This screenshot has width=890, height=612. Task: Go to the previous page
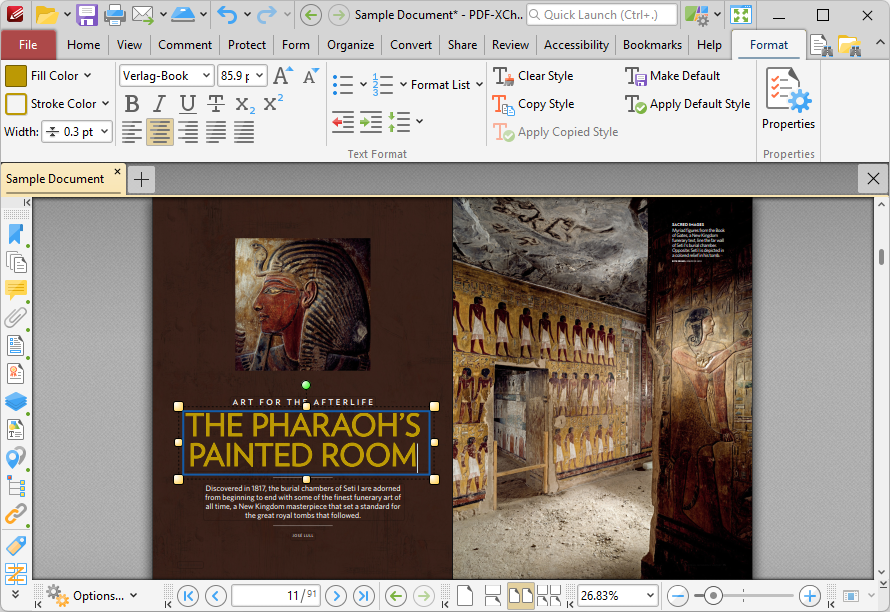[215, 596]
